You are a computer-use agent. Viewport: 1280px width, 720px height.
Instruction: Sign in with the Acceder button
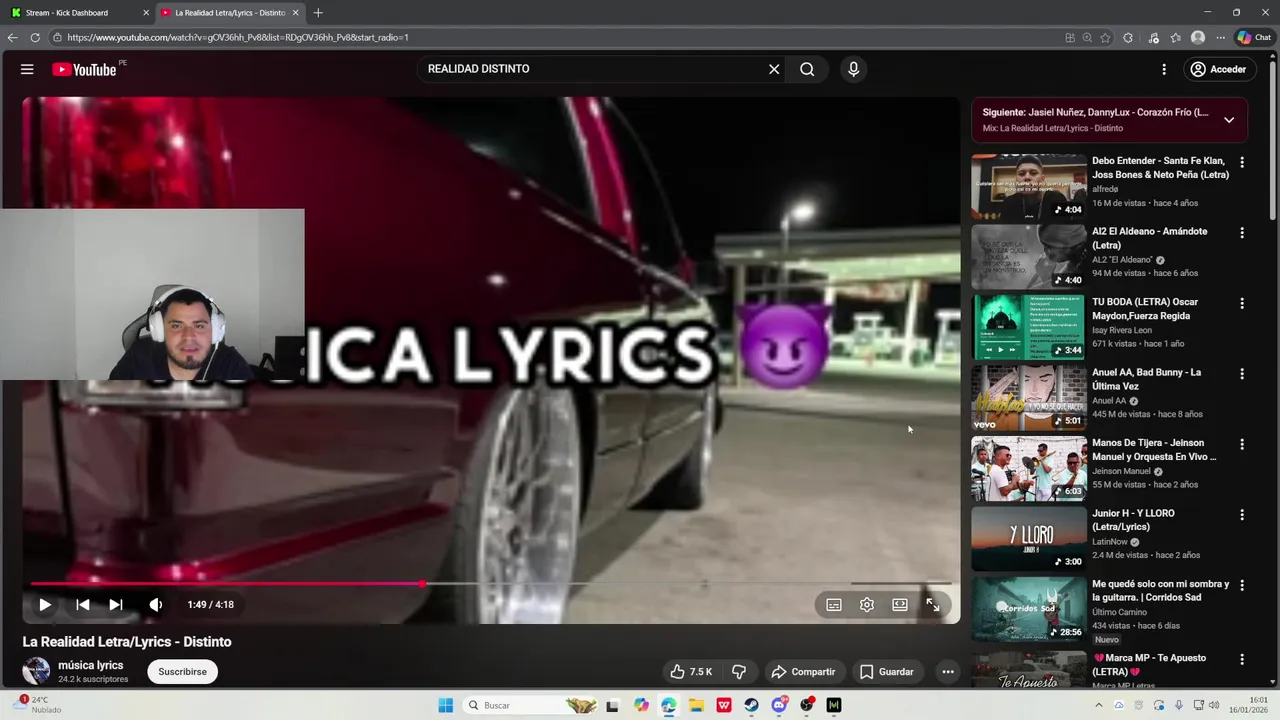[1218, 69]
